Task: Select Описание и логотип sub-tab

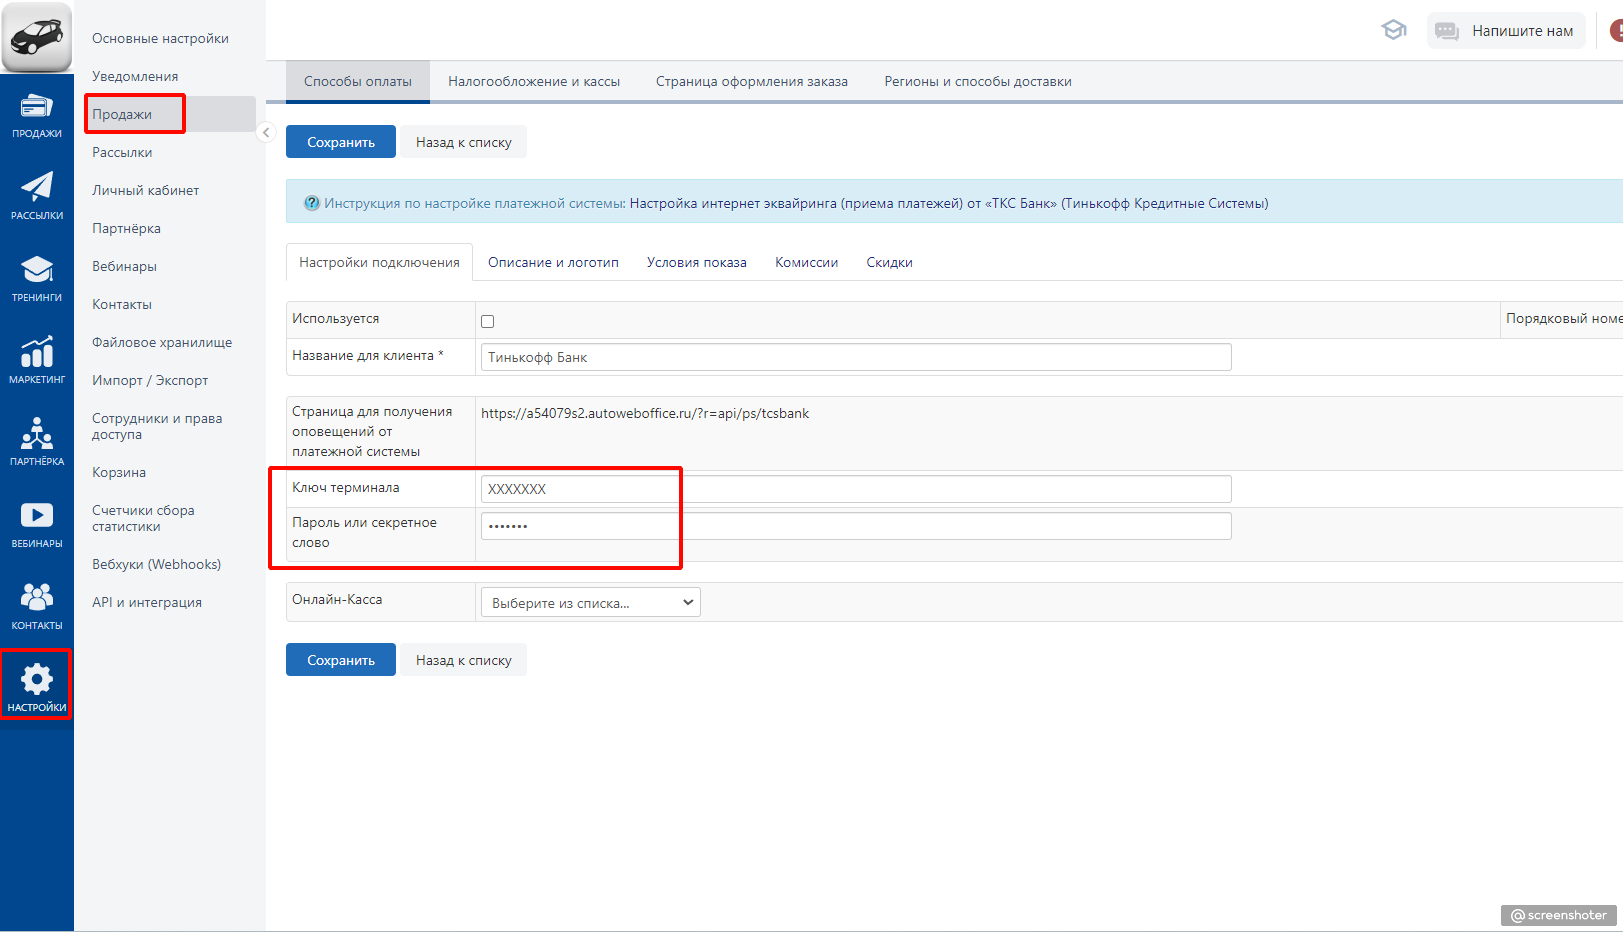Action: point(553,262)
